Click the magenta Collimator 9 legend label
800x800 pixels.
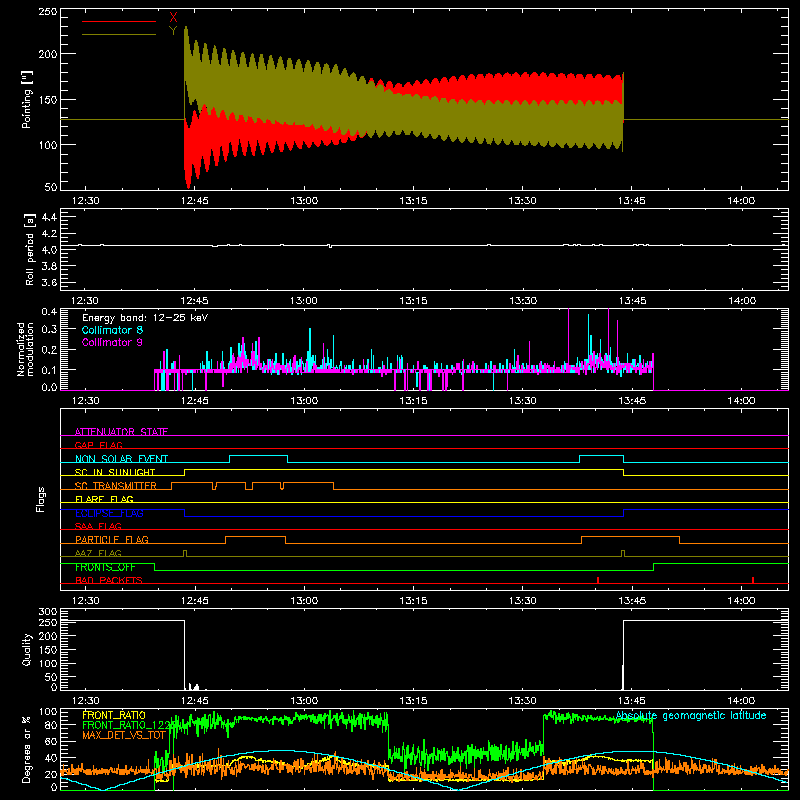click(112, 342)
